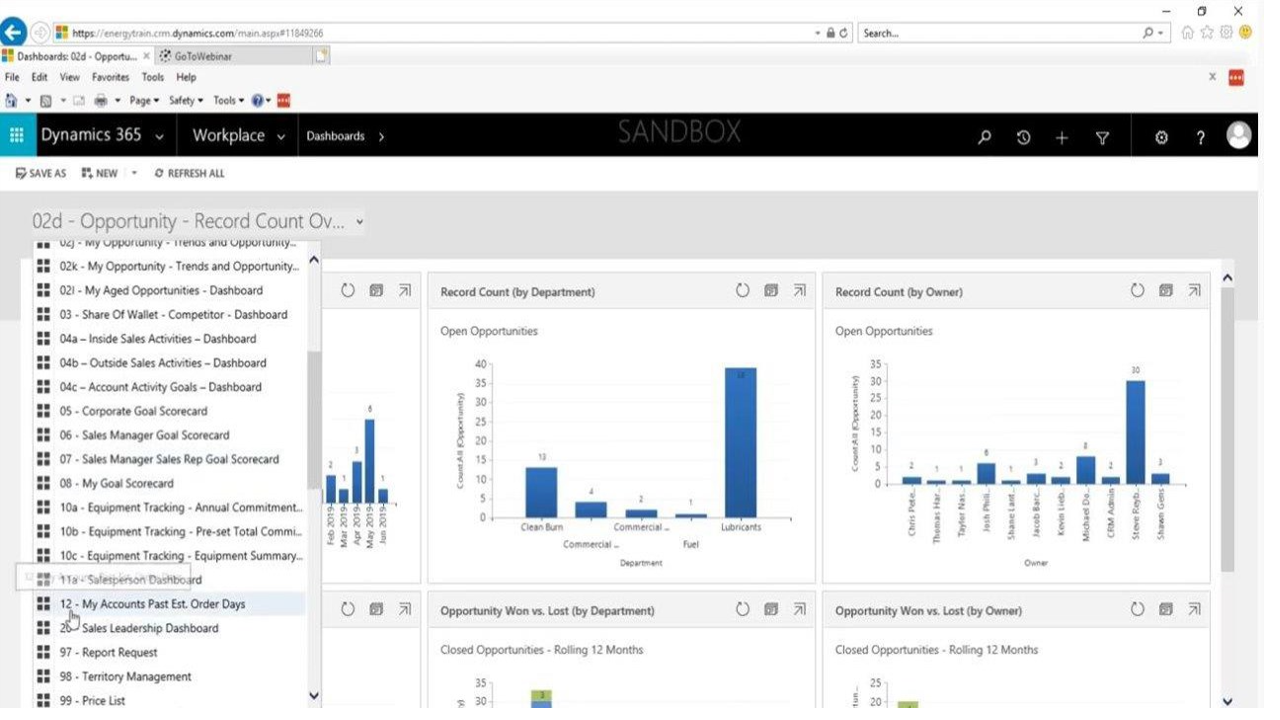This screenshot has width=1280, height=720.
Task: Expand the Dynamics 365 dropdown chevron
Action: pyautogui.click(x=160, y=136)
